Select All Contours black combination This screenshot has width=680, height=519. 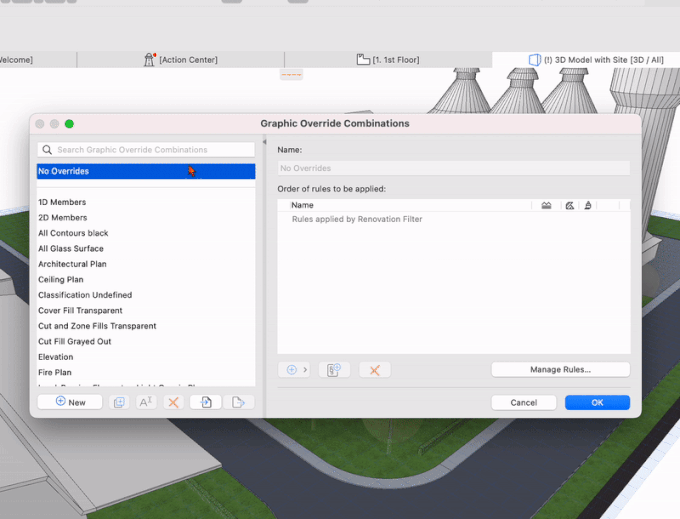click(146, 233)
